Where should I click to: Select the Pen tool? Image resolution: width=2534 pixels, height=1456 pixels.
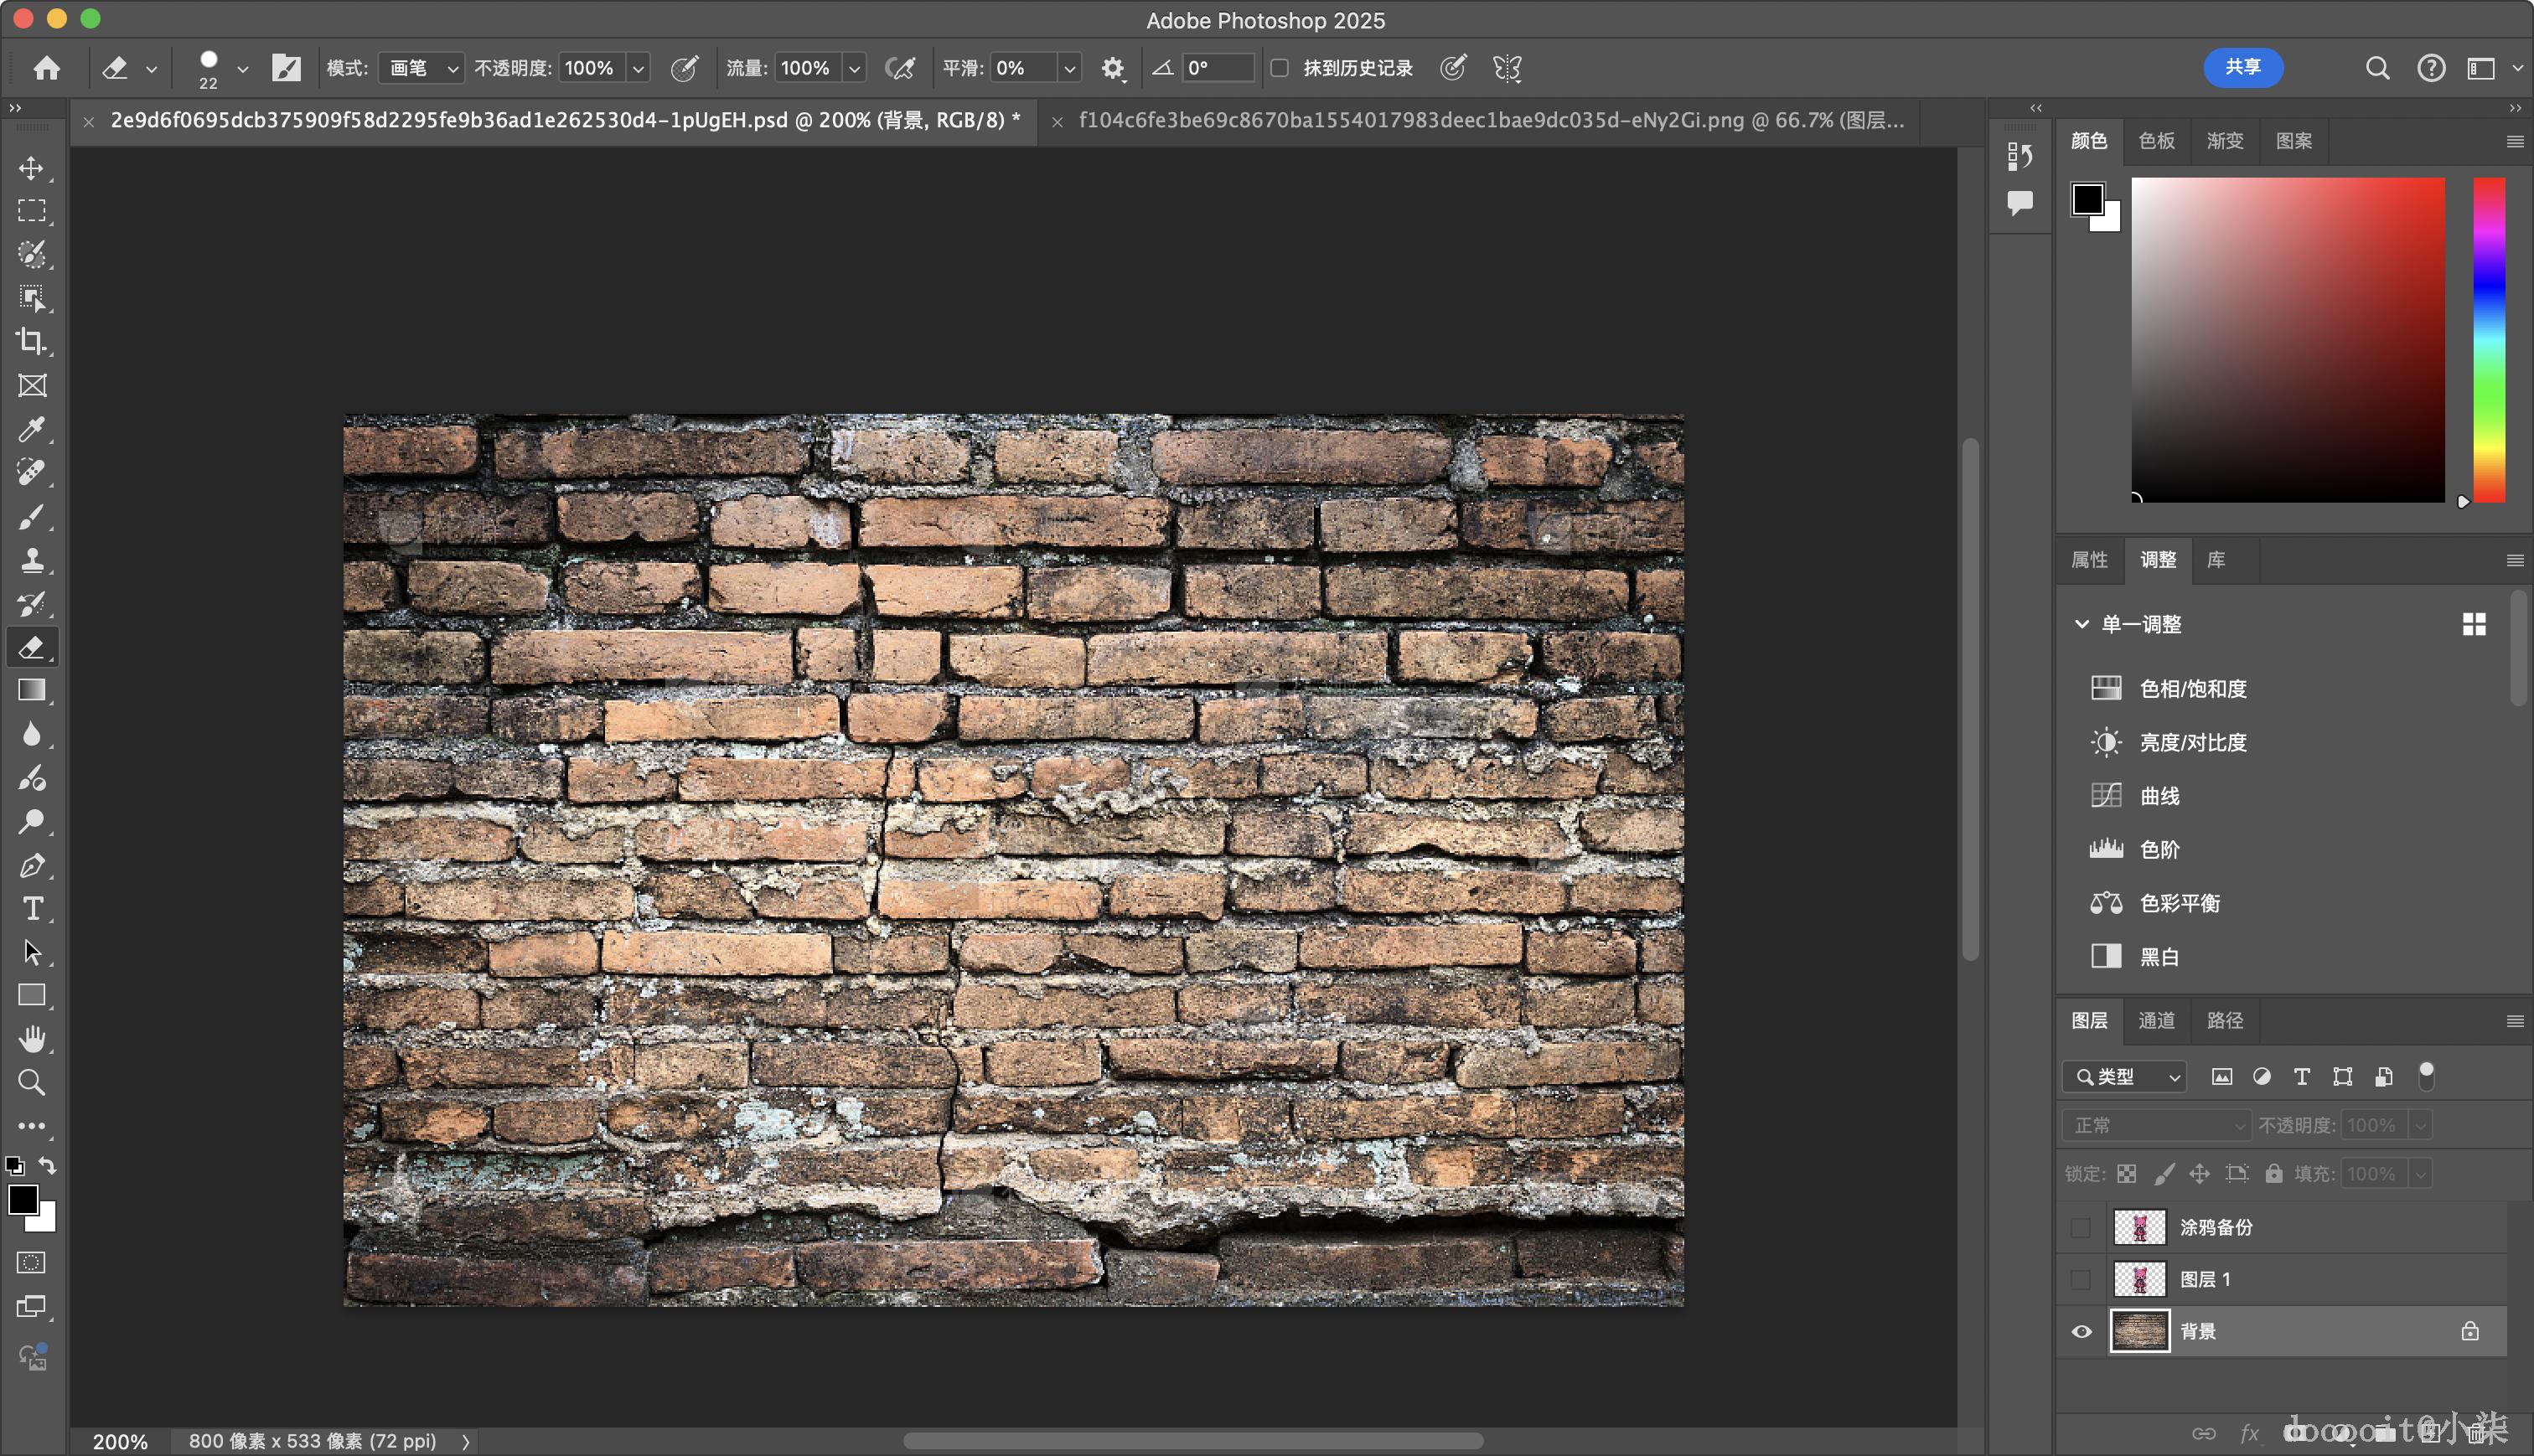[x=31, y=865]
